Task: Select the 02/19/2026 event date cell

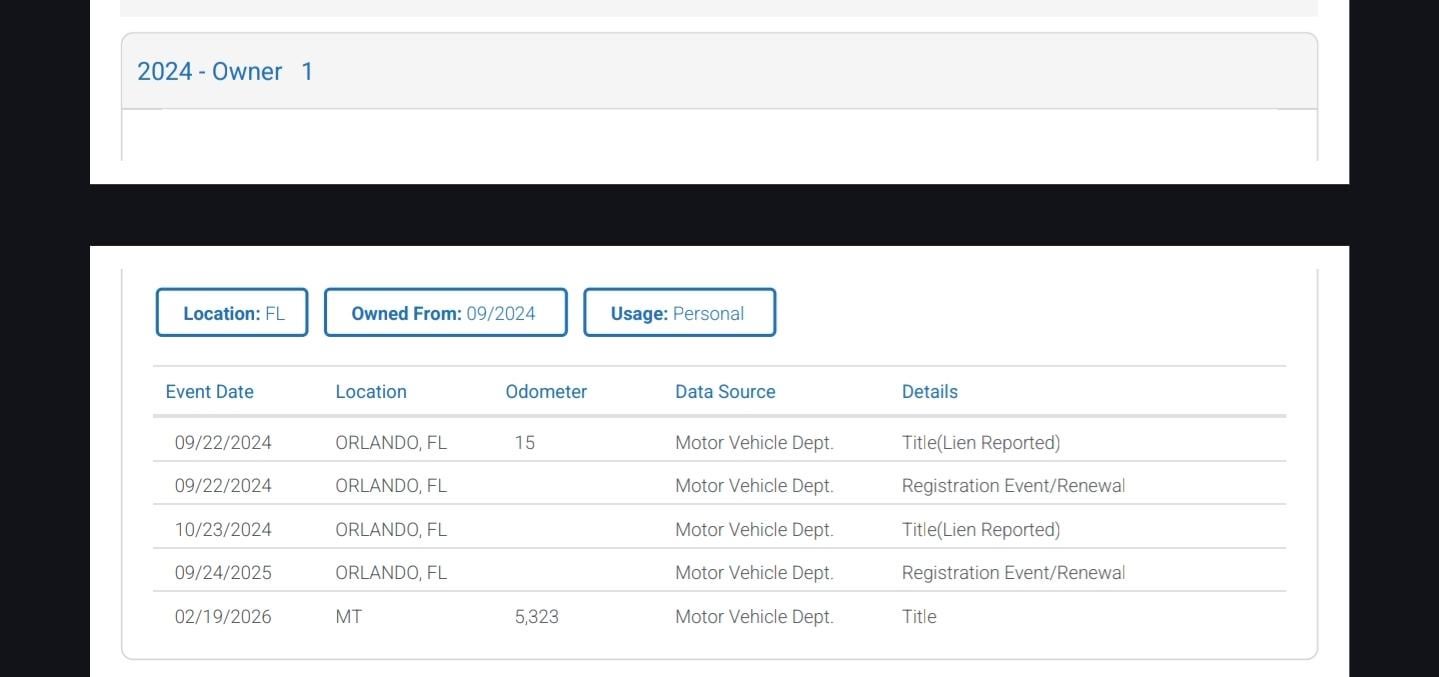Action: [223, 617]
